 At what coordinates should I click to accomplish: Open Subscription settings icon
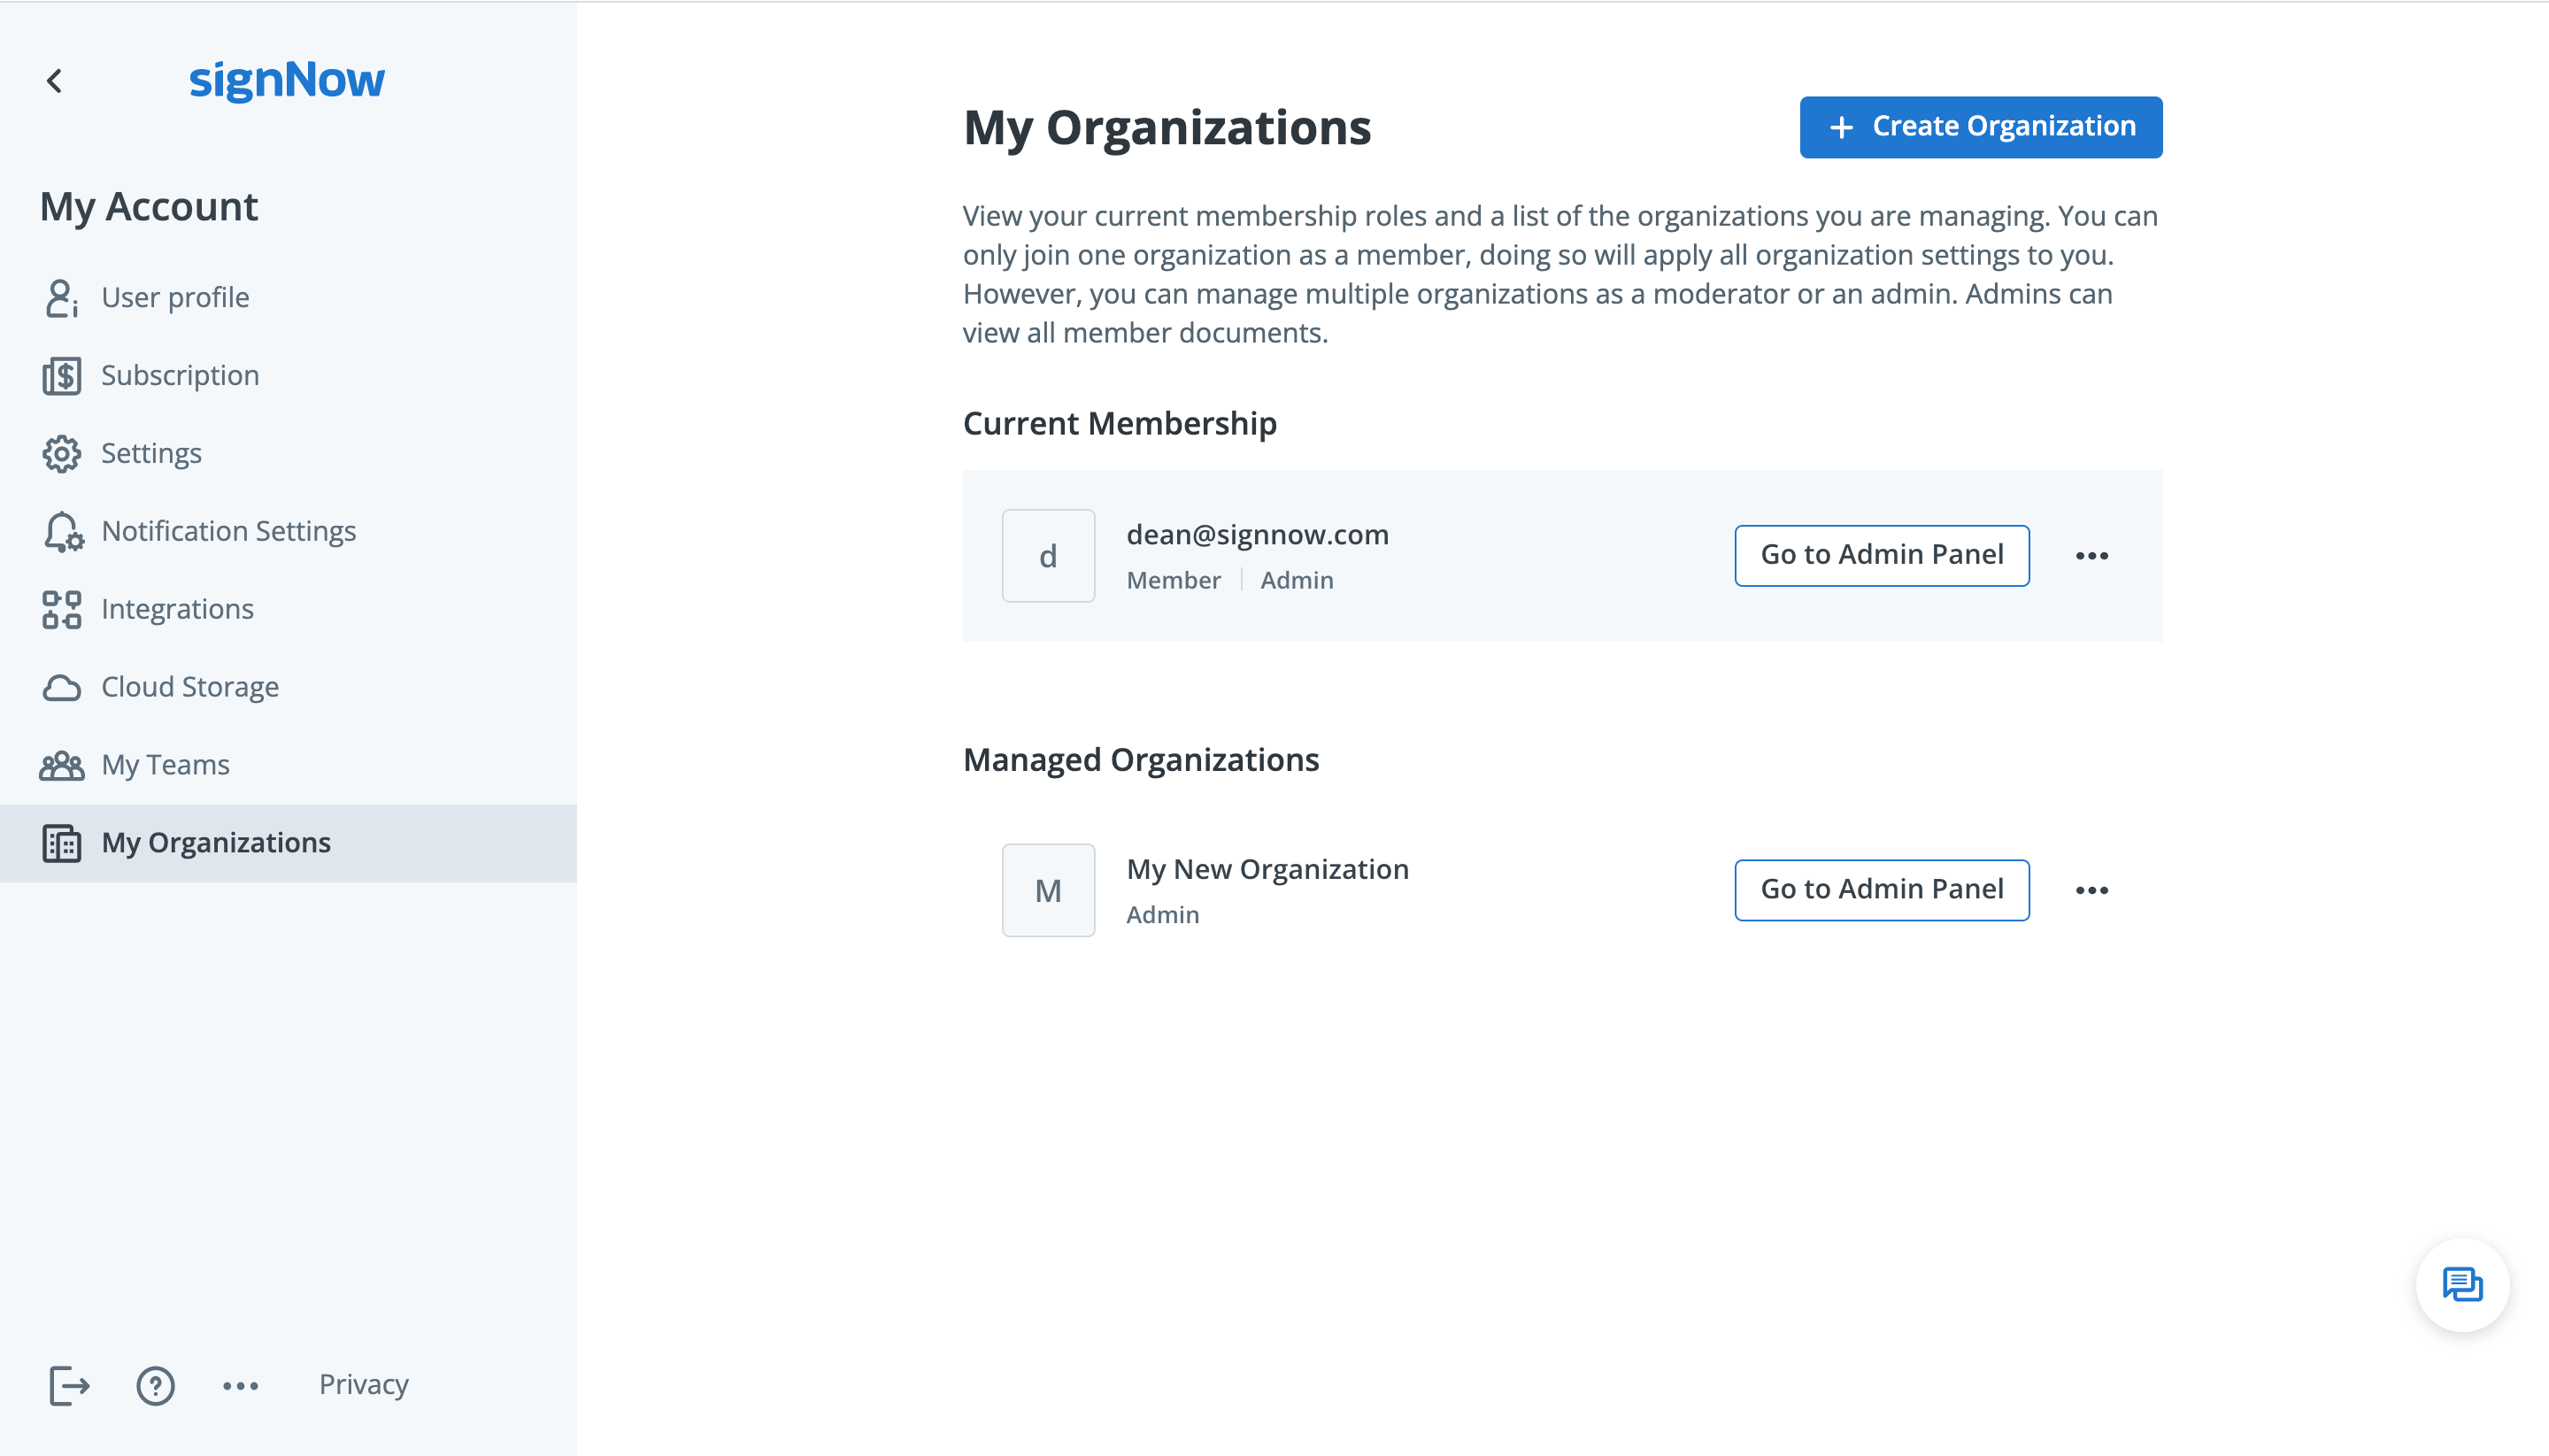61,374
